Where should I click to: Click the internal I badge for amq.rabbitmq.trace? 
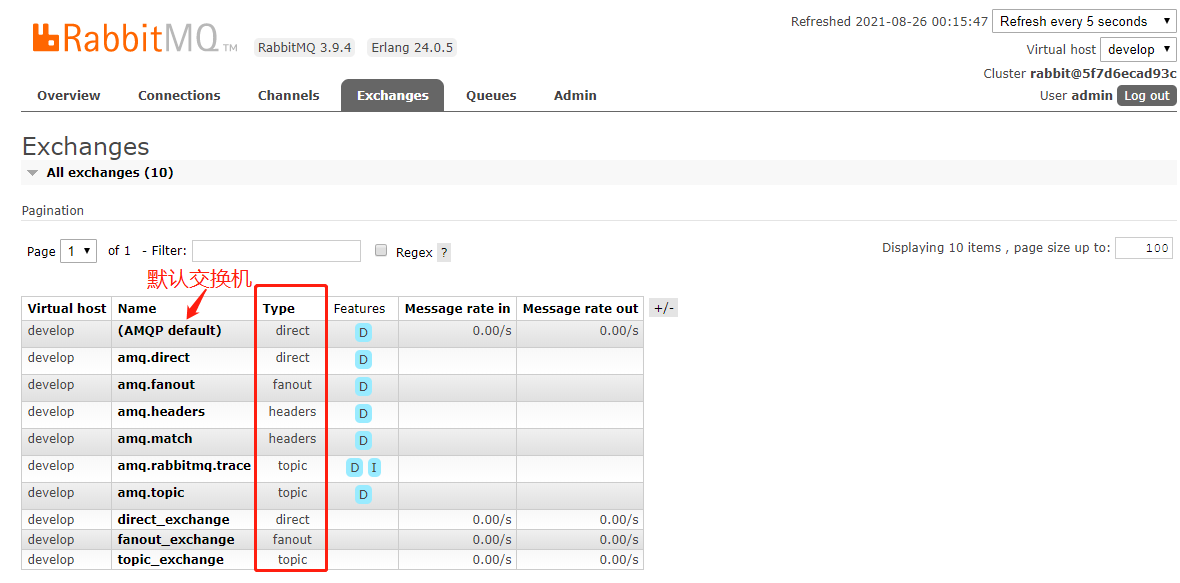374,468
